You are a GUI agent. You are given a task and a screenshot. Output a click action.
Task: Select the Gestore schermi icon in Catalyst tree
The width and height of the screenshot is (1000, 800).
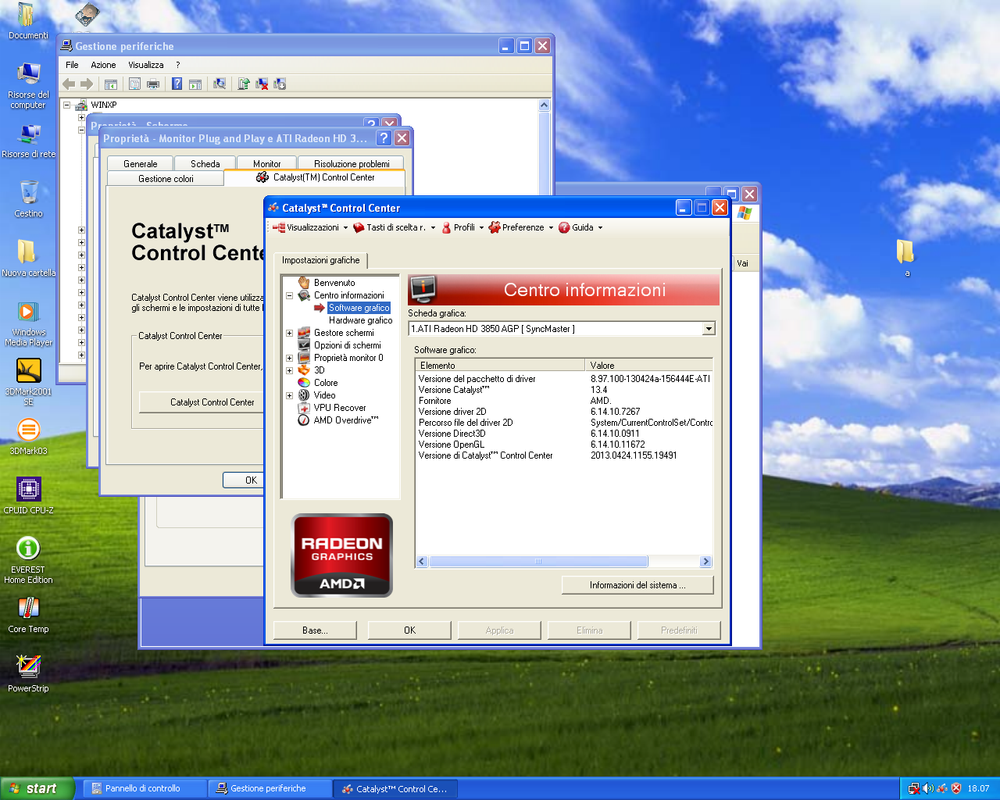point(304,332)
